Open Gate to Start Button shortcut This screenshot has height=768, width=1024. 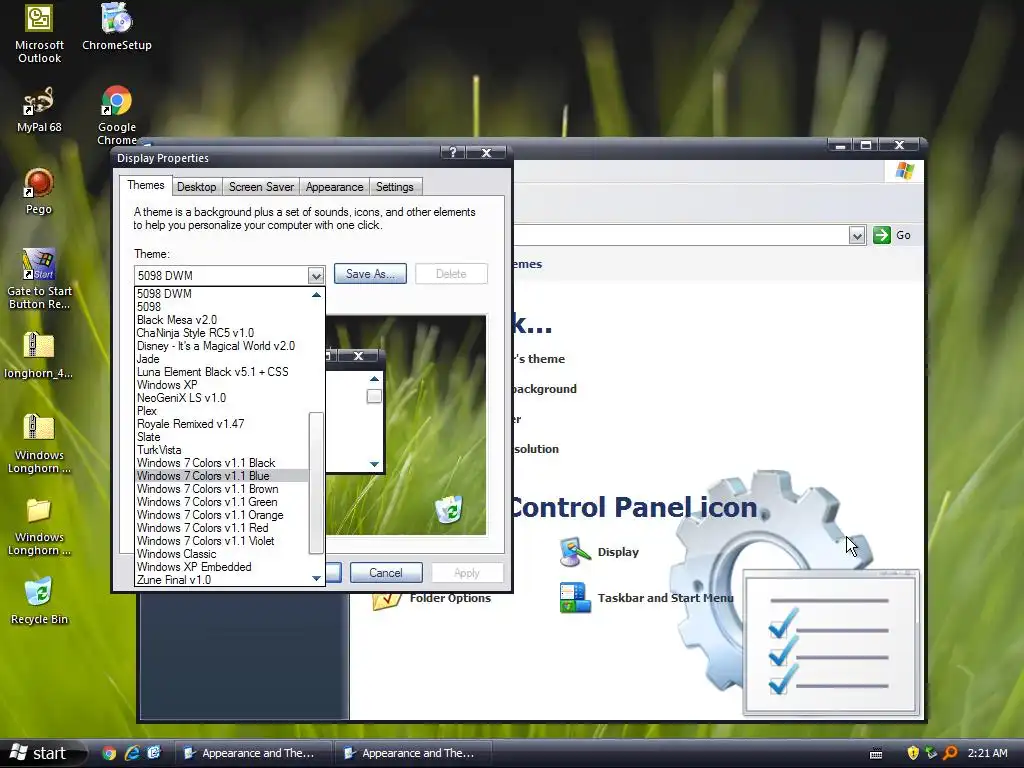tap(39, 279)
